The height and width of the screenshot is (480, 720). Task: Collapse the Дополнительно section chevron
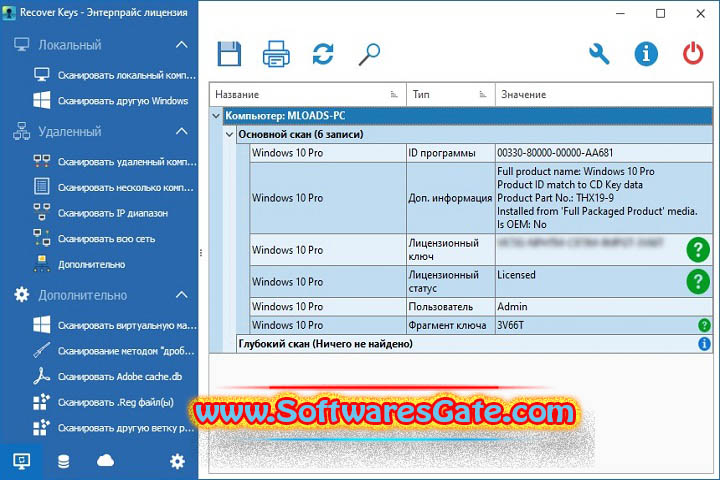[x=182, y=295]
